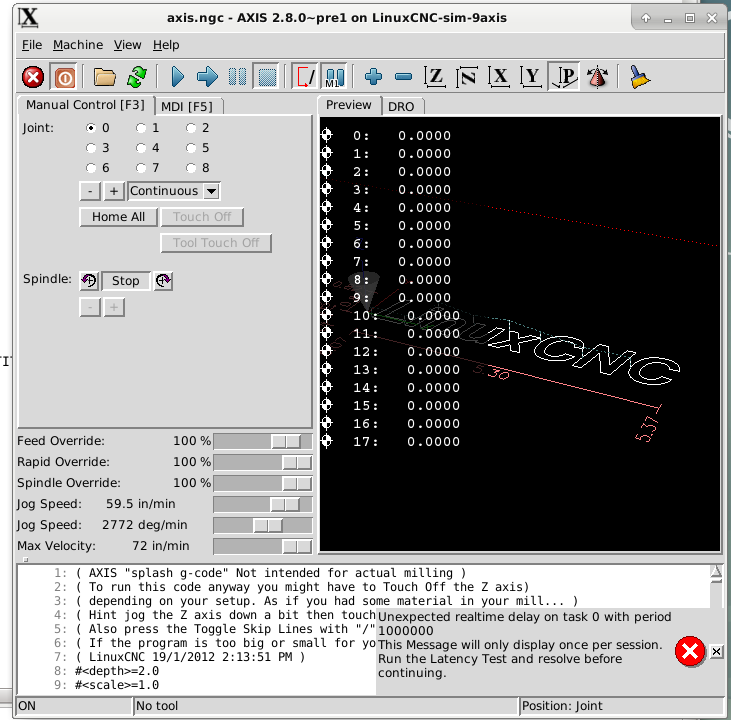731x720 pixels.
Task: Click the Tool Touch Off button
Action: pyautogui.click(x=216, y=243)
